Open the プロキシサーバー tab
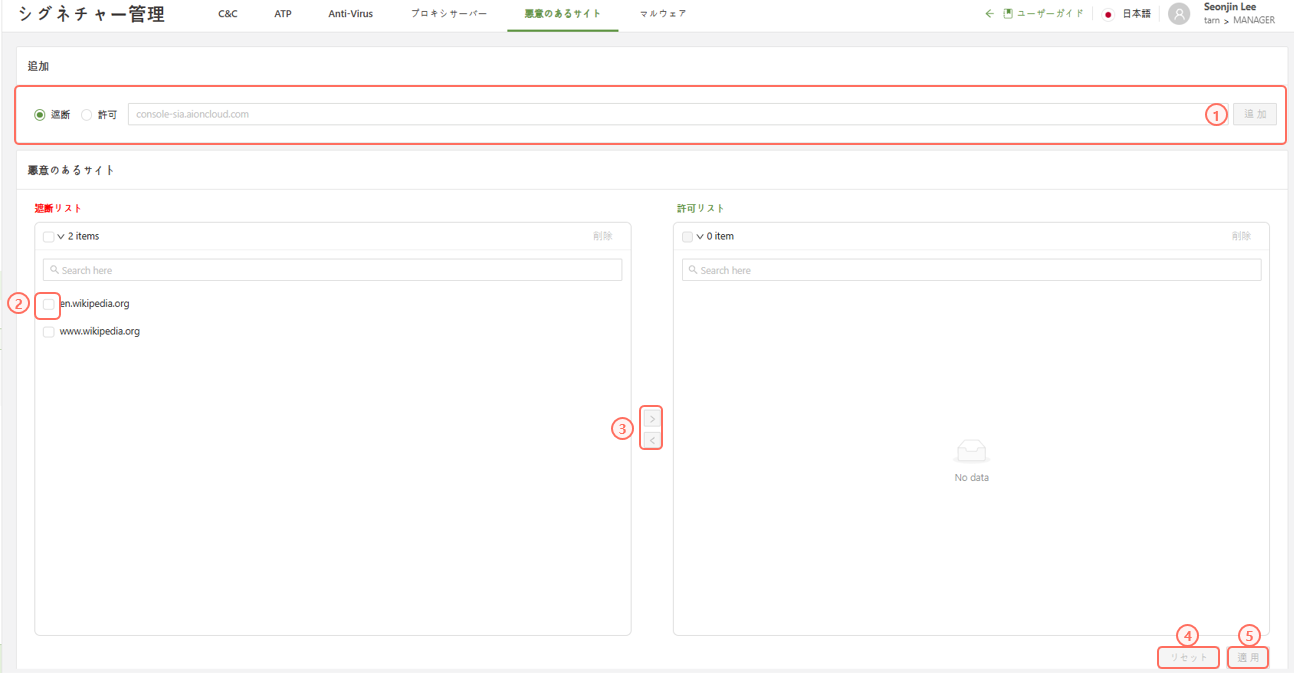This screenshot has width=1294, height=673. coord(449,14)
